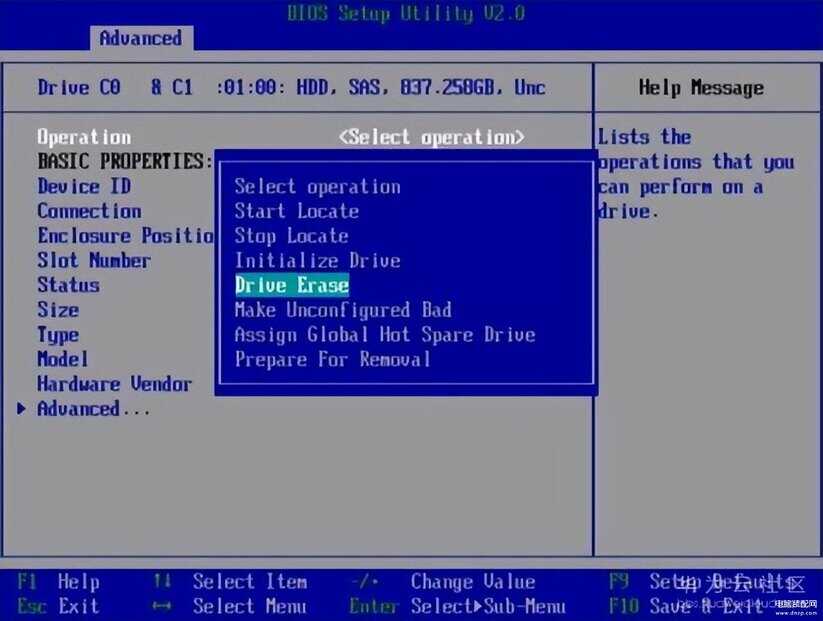Click the Drive C0 & C1 header
This screenshot has width=823, height=621.
point(290,88)
